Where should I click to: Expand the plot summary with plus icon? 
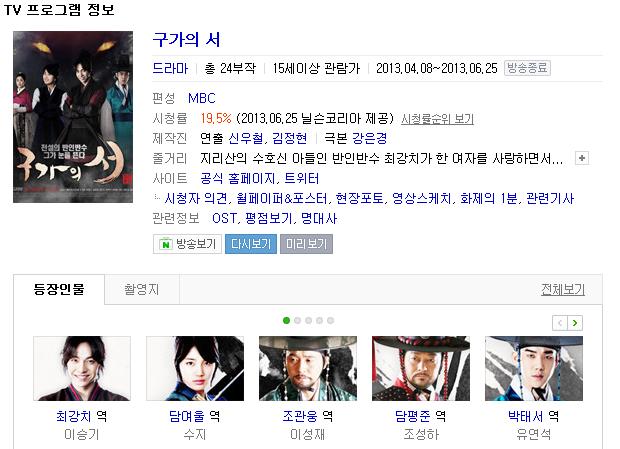coord(582,158)
